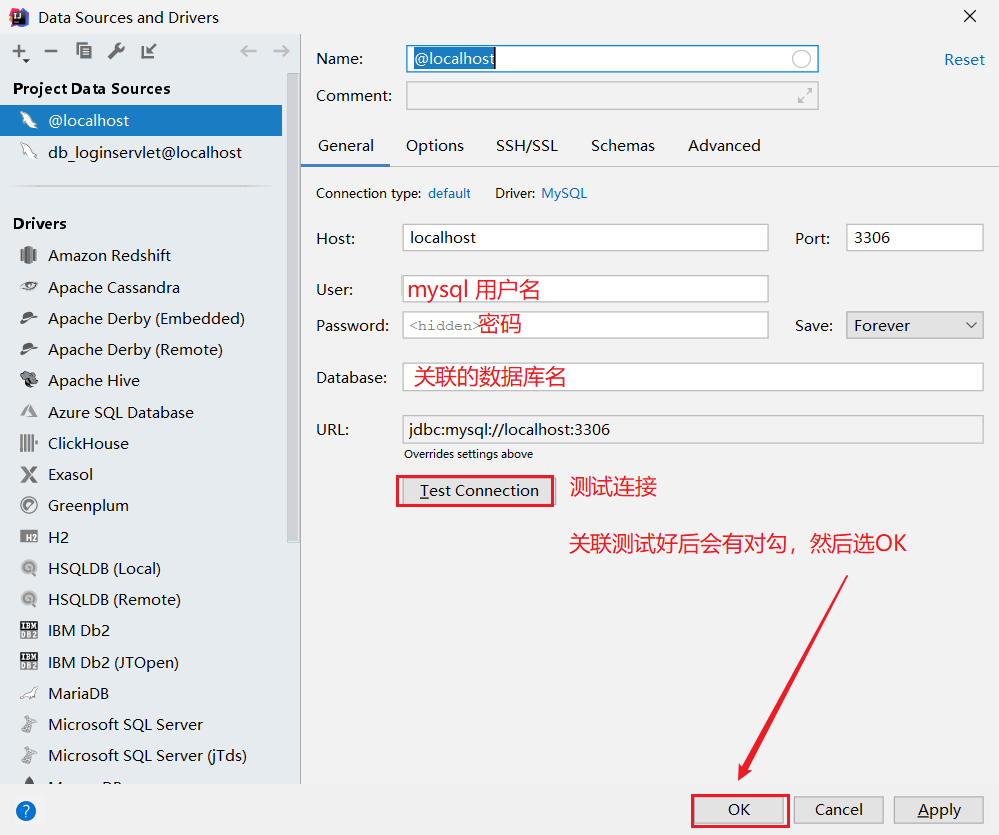Image resolution: width=999 pixels, height=835 pixels.
Task: Select the MariaDB driver name
Action: pyautogui.click(x=78, y=694)
